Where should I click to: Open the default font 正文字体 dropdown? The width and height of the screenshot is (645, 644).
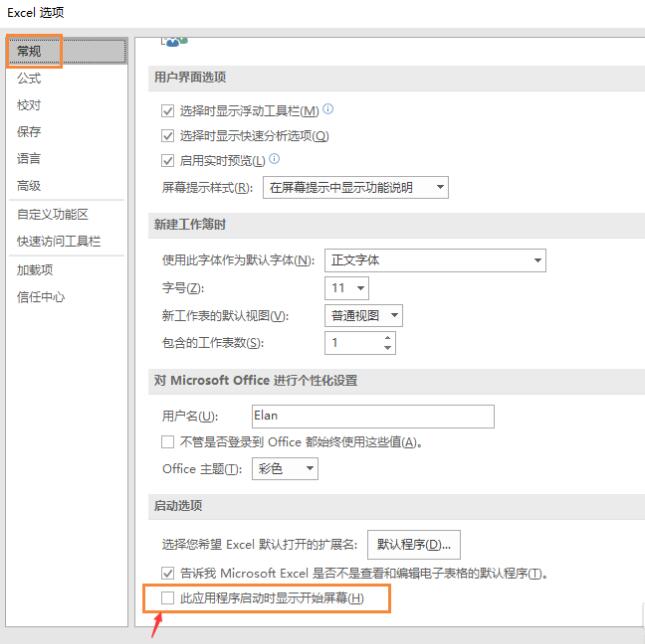[435, 260]
